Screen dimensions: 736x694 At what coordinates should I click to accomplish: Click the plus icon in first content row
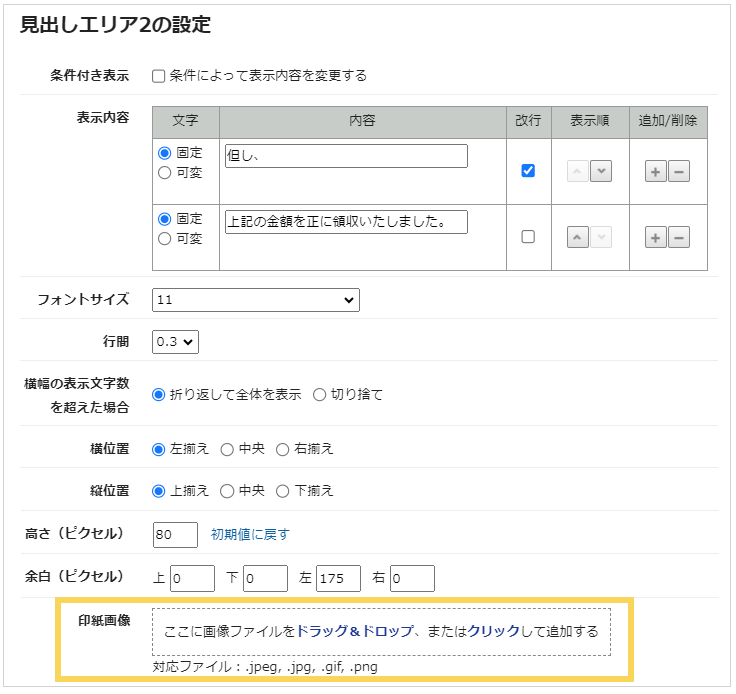click(655, 171)
